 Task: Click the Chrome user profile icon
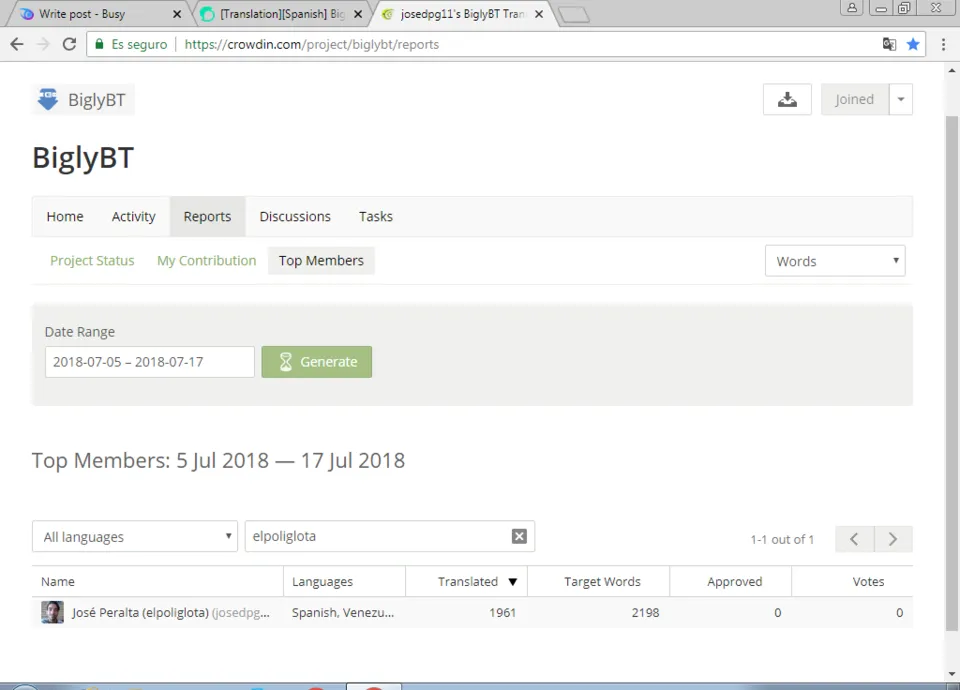point(852,8)
